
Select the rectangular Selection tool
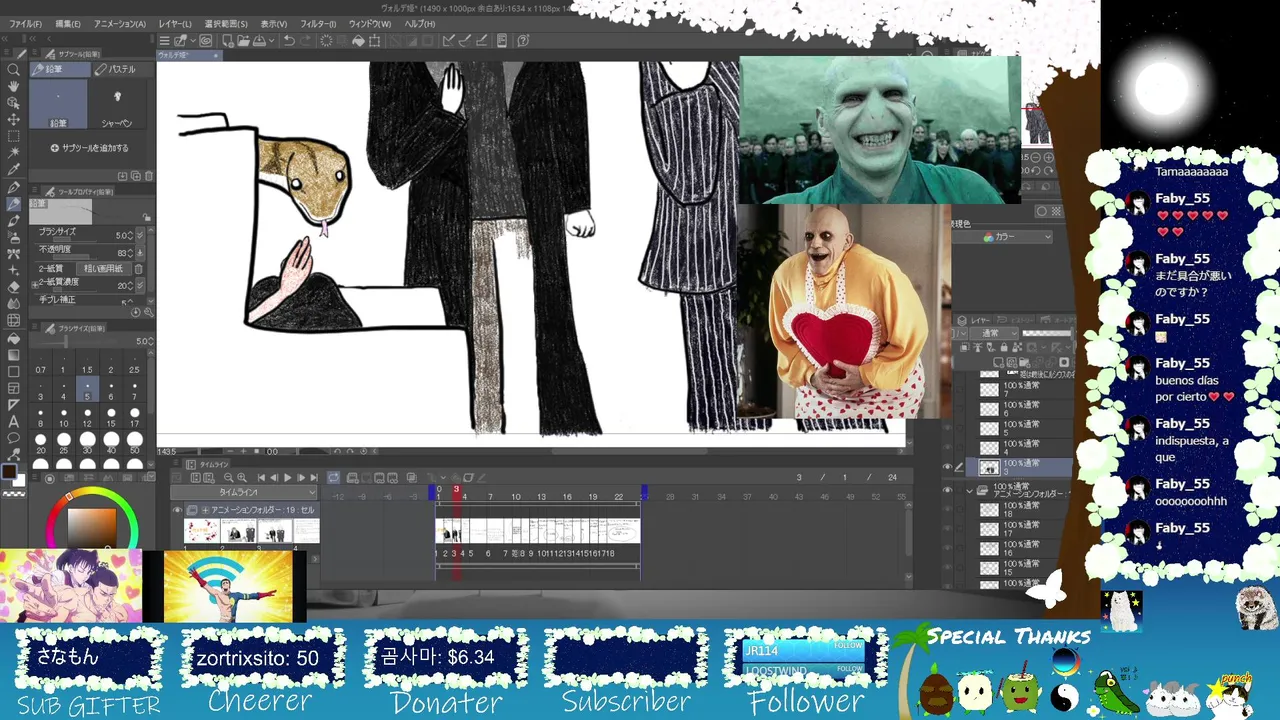tap(13, 137)
